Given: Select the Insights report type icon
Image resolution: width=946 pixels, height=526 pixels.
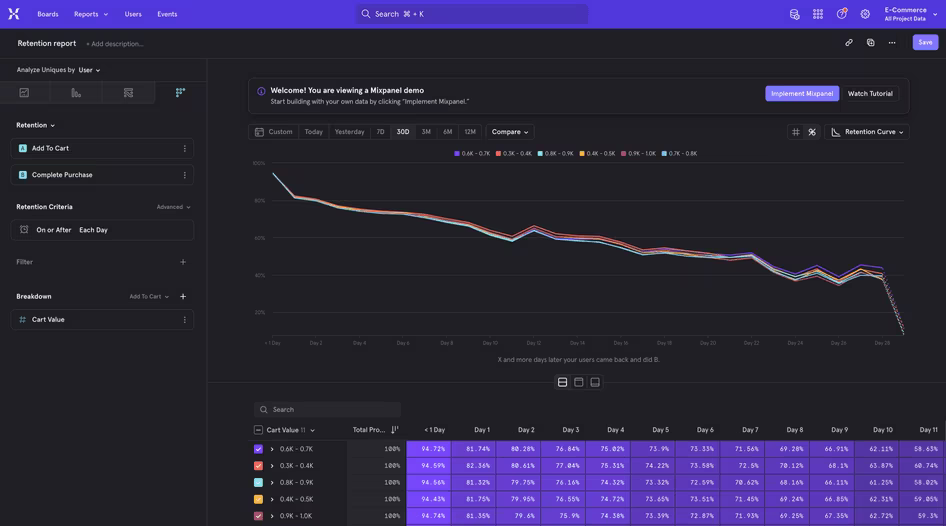Looking at the screenshot, I should [x=24, y=93].
